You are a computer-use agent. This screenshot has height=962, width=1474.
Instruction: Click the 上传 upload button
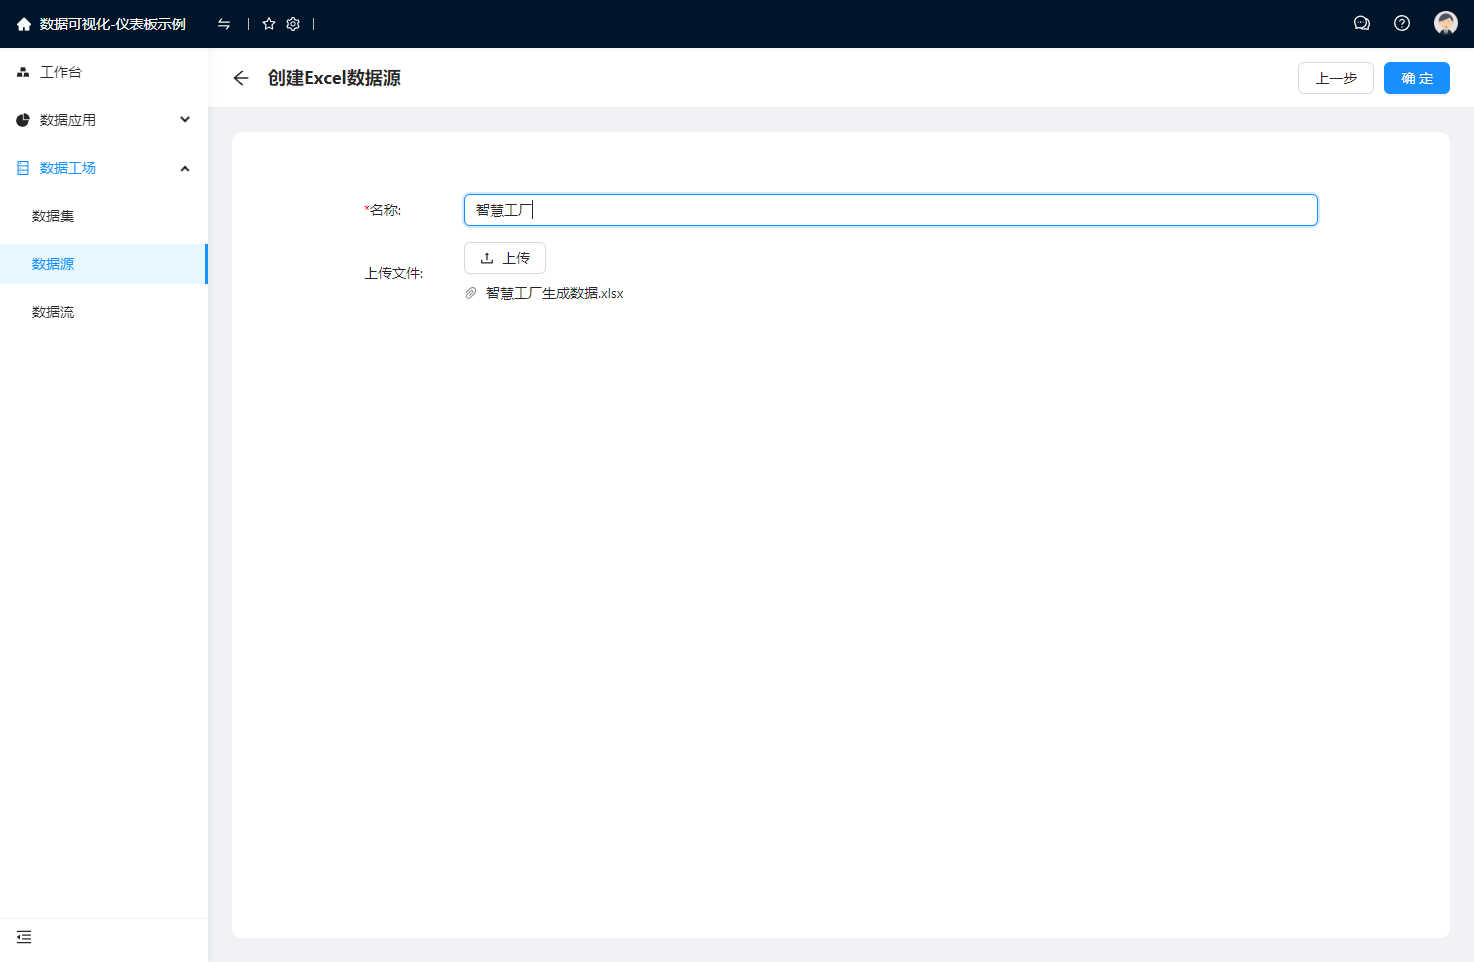pyautogui.click(x=505, y=258)
